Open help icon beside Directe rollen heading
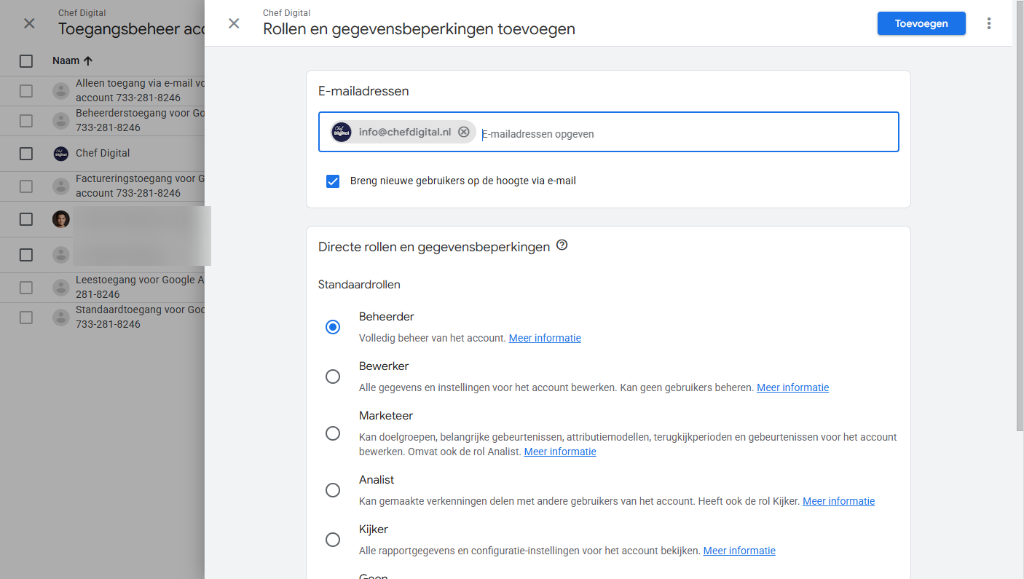Viewport: 1024px width, 579px height. (562, 245)
